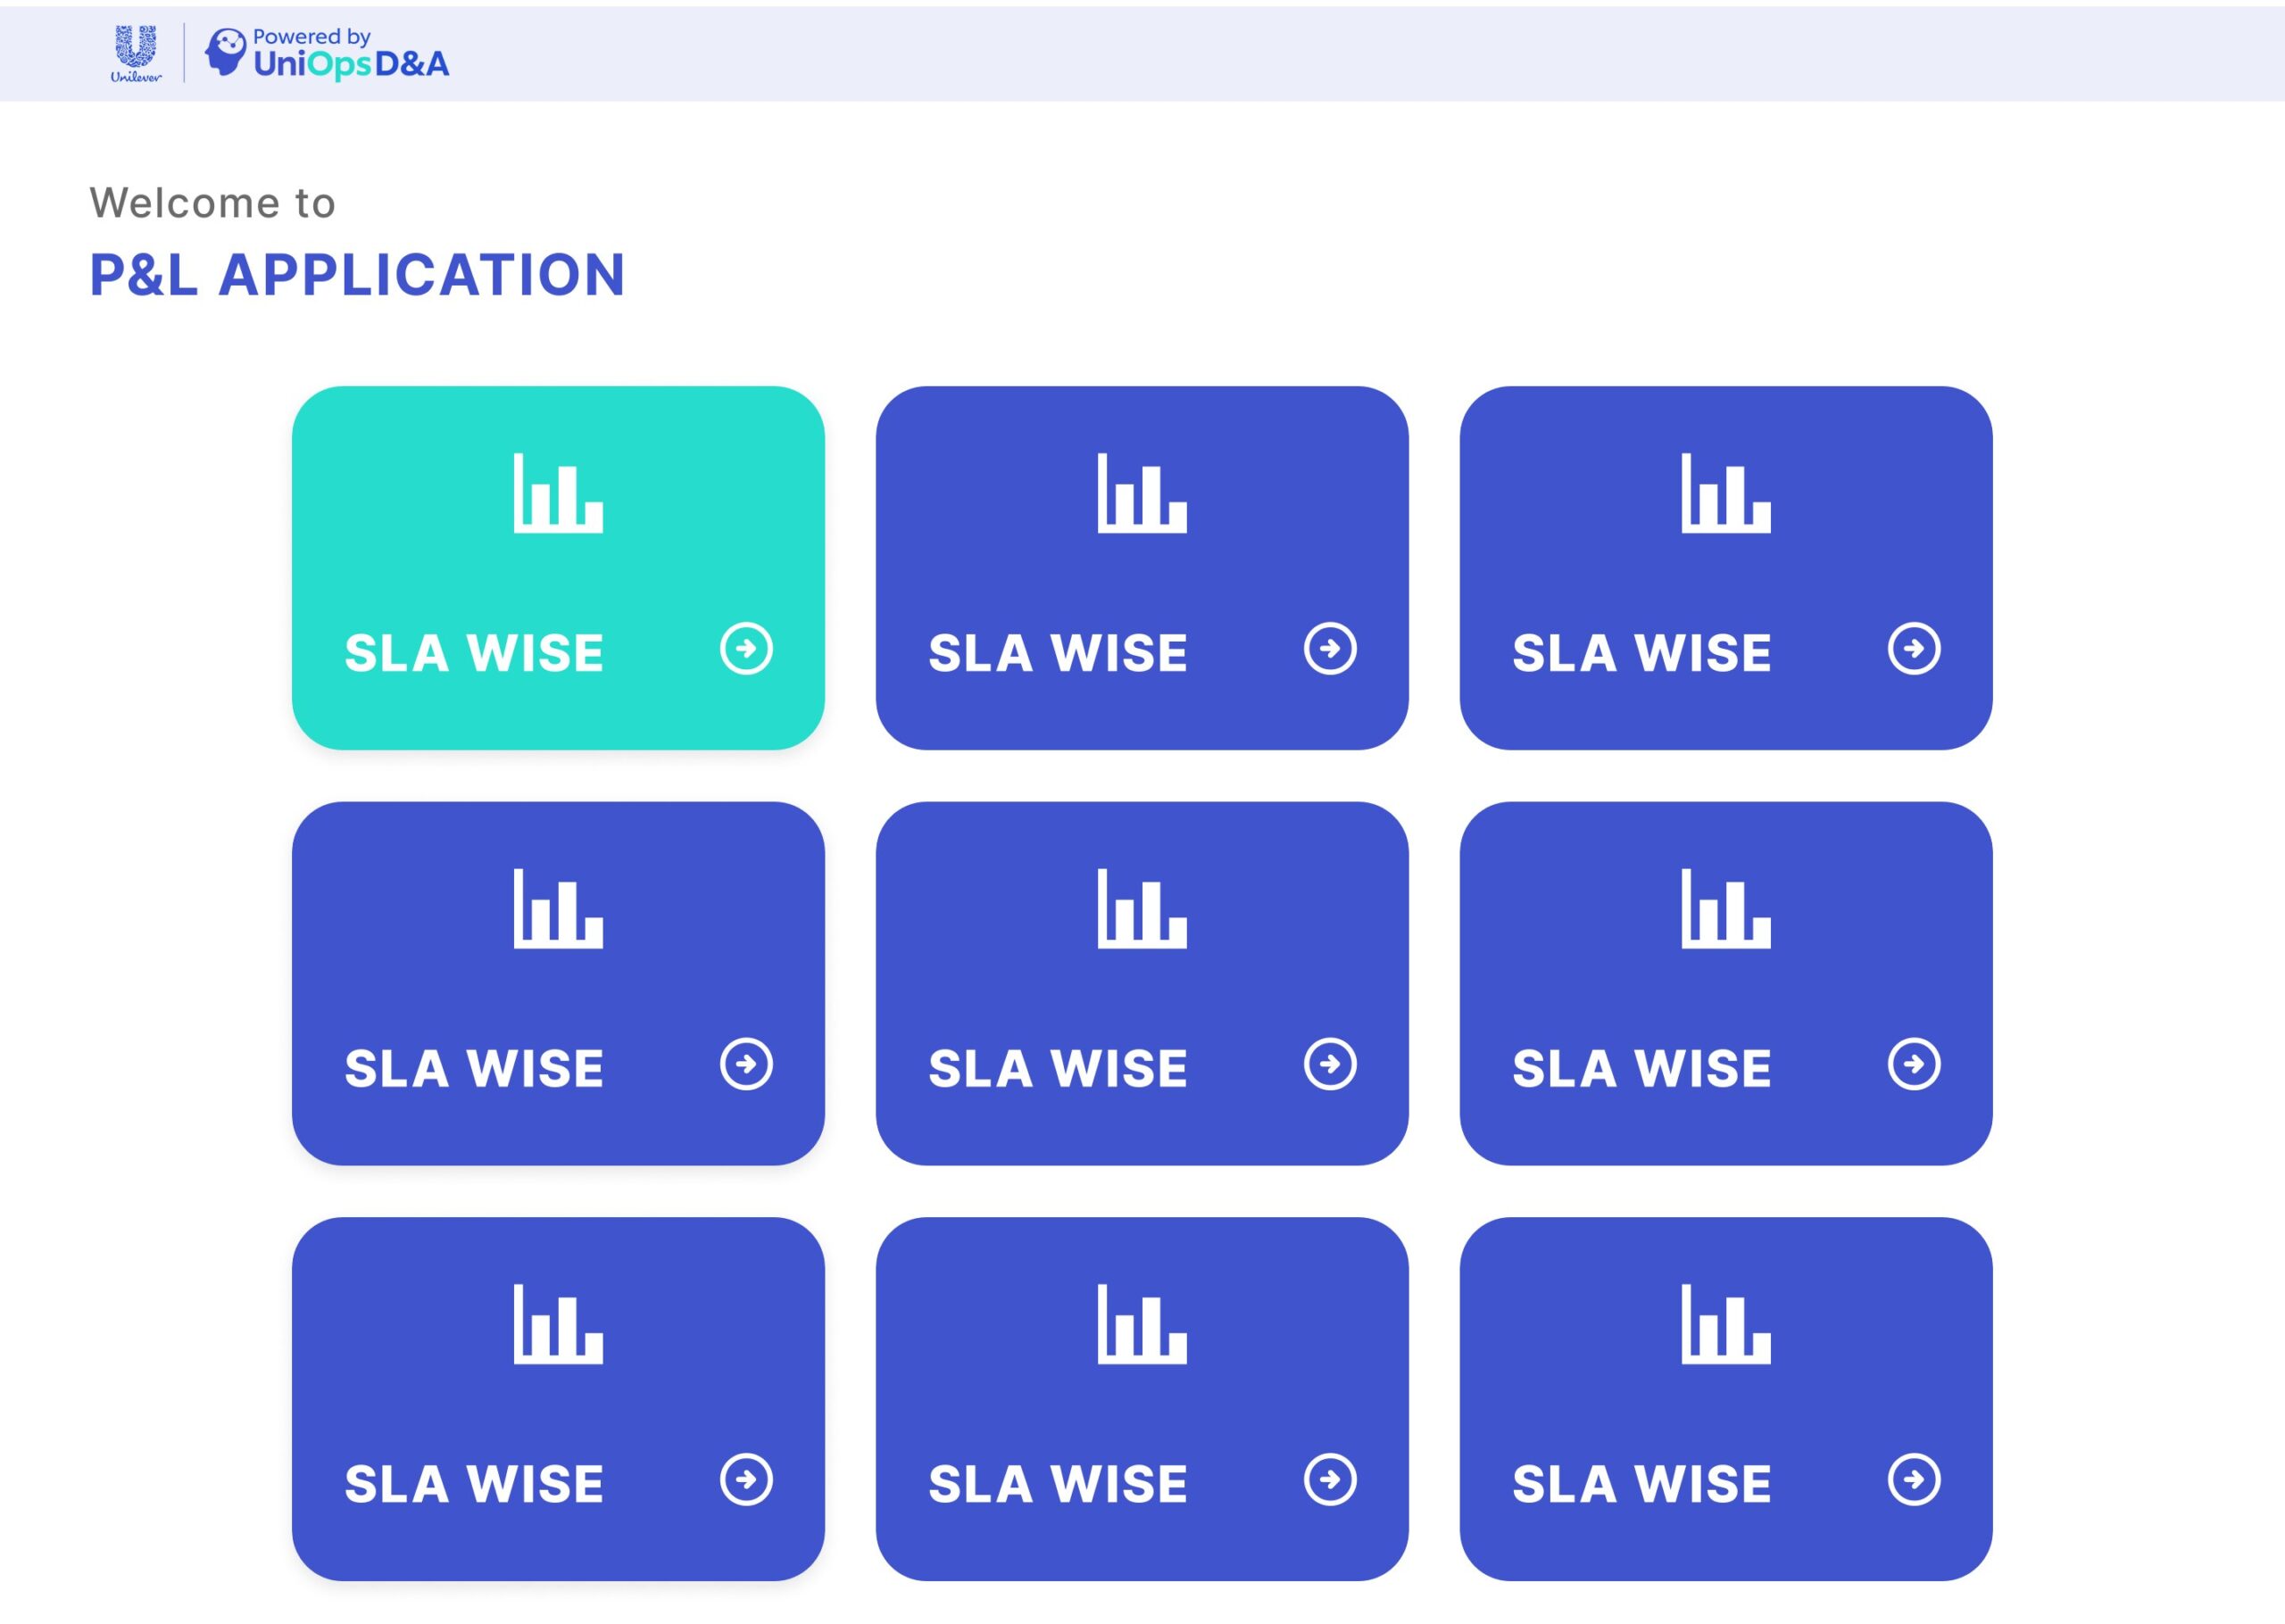Click bar chart icon on bottom-middle card
Screen dimensions: 2285x1624
tap(1142, 1324)
